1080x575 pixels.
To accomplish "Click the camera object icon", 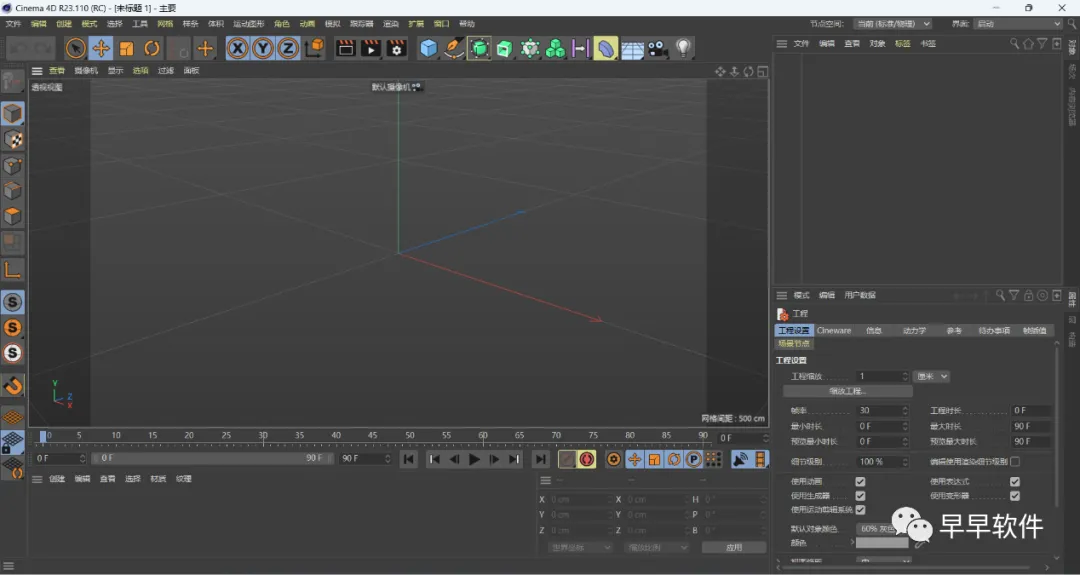I will [x=657, y=48].
